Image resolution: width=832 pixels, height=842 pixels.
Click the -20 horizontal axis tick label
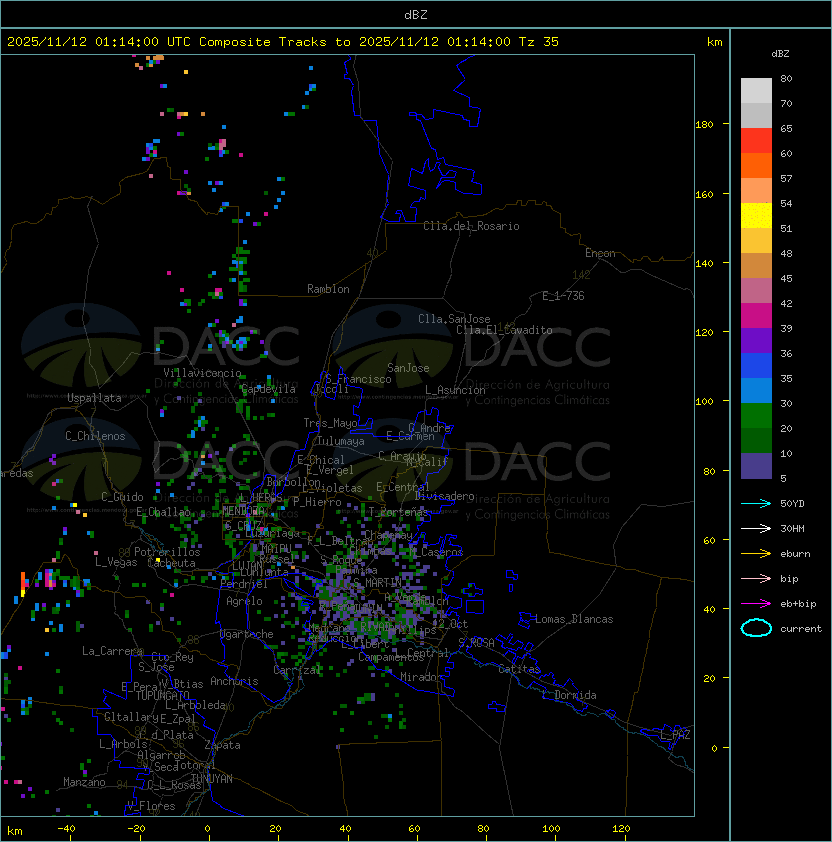[x=136, y=829]
